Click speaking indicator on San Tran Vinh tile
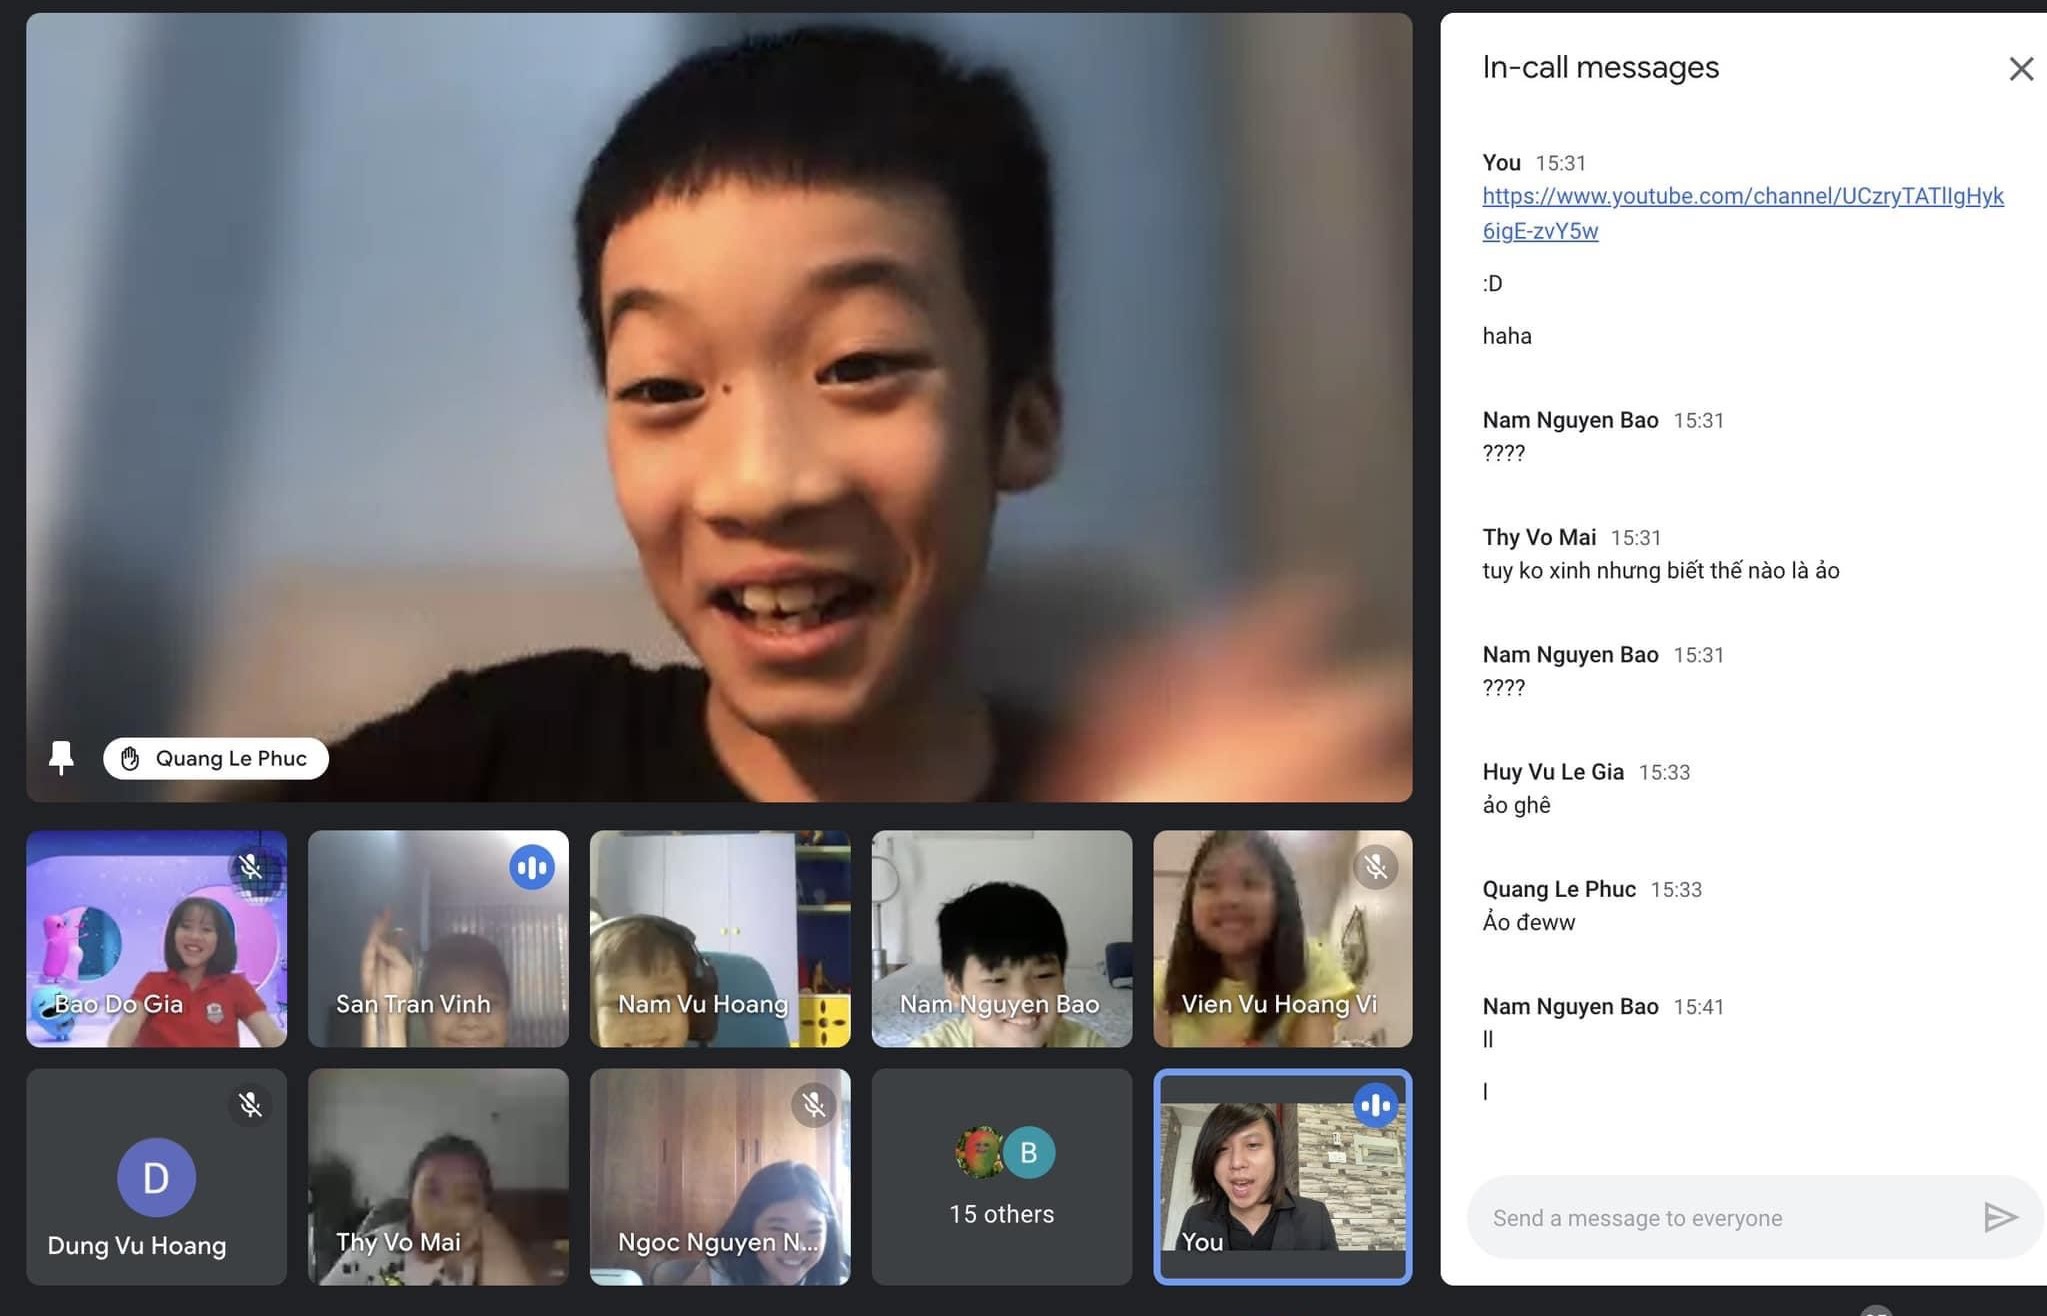The width and height of the screenshot is (2047, 1316). [532, 867]
